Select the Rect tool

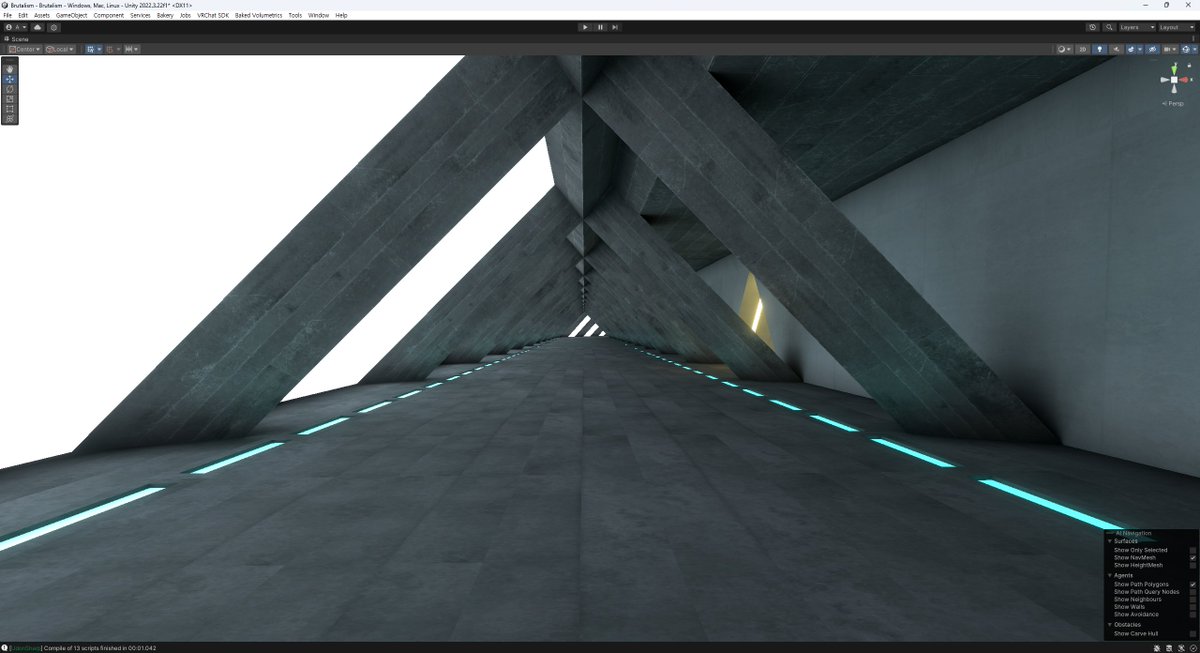coord(10,109)
